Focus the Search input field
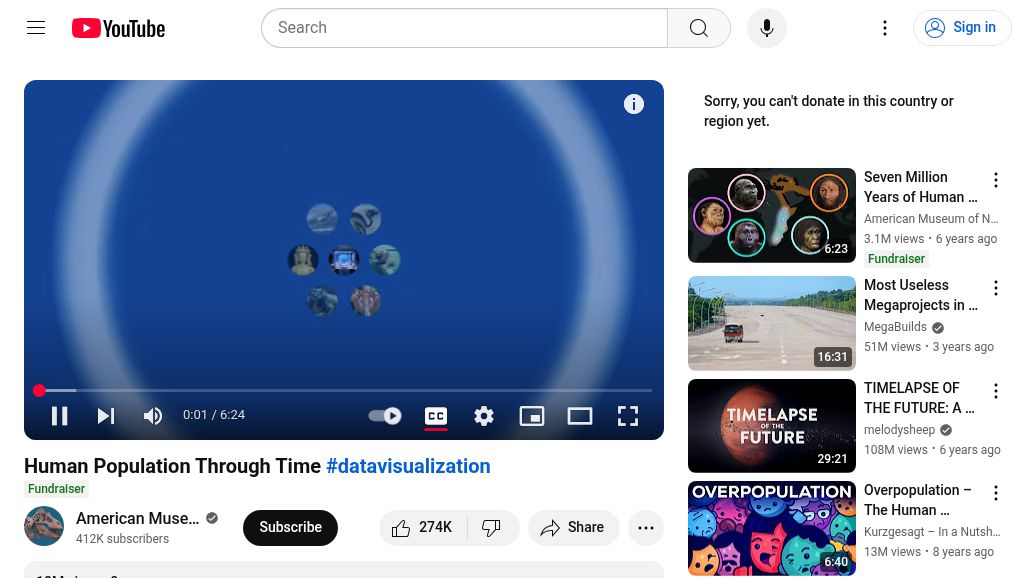This screenshot has width=1028, height=578. coord(464,28)
